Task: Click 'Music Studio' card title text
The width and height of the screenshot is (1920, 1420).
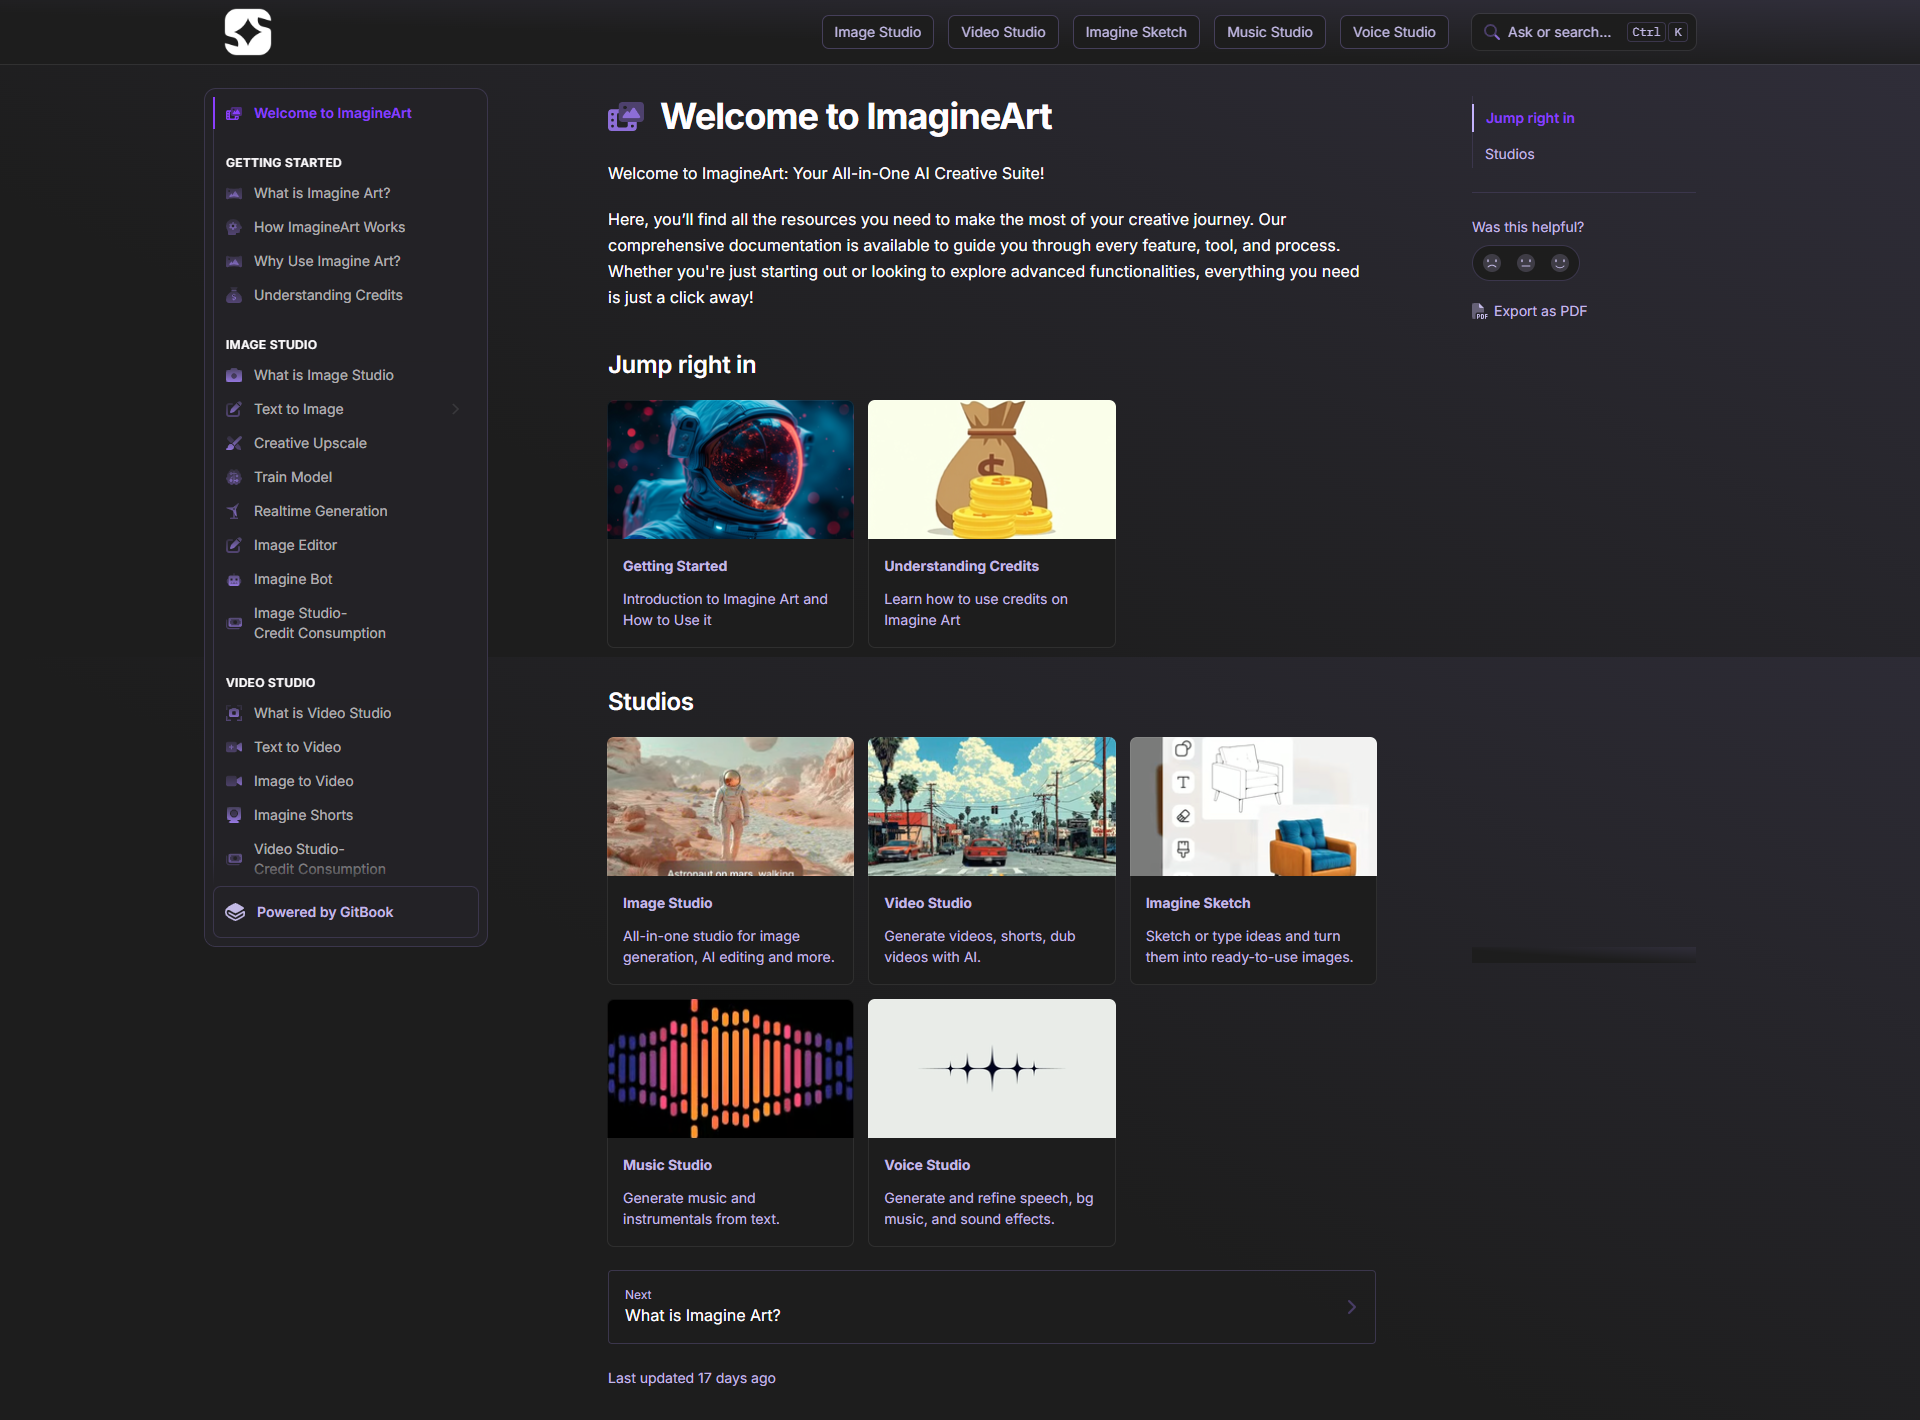Action: [667, 1165]
